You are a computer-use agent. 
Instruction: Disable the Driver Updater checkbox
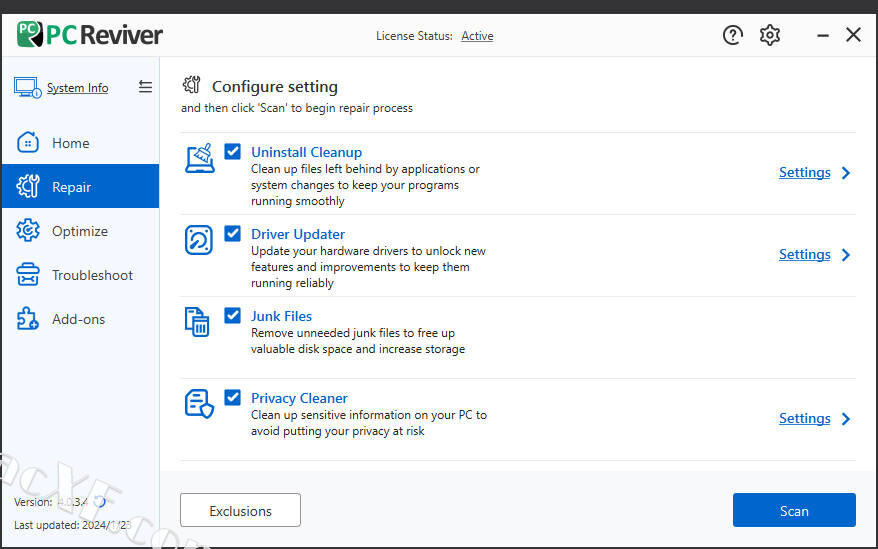(x=233, y=234)
